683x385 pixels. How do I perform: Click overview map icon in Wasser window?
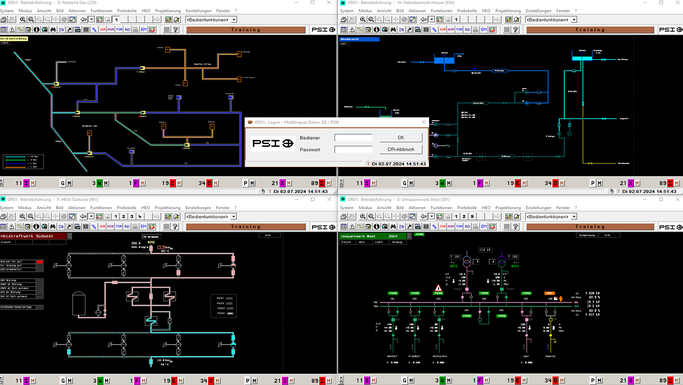click(412, 19)
